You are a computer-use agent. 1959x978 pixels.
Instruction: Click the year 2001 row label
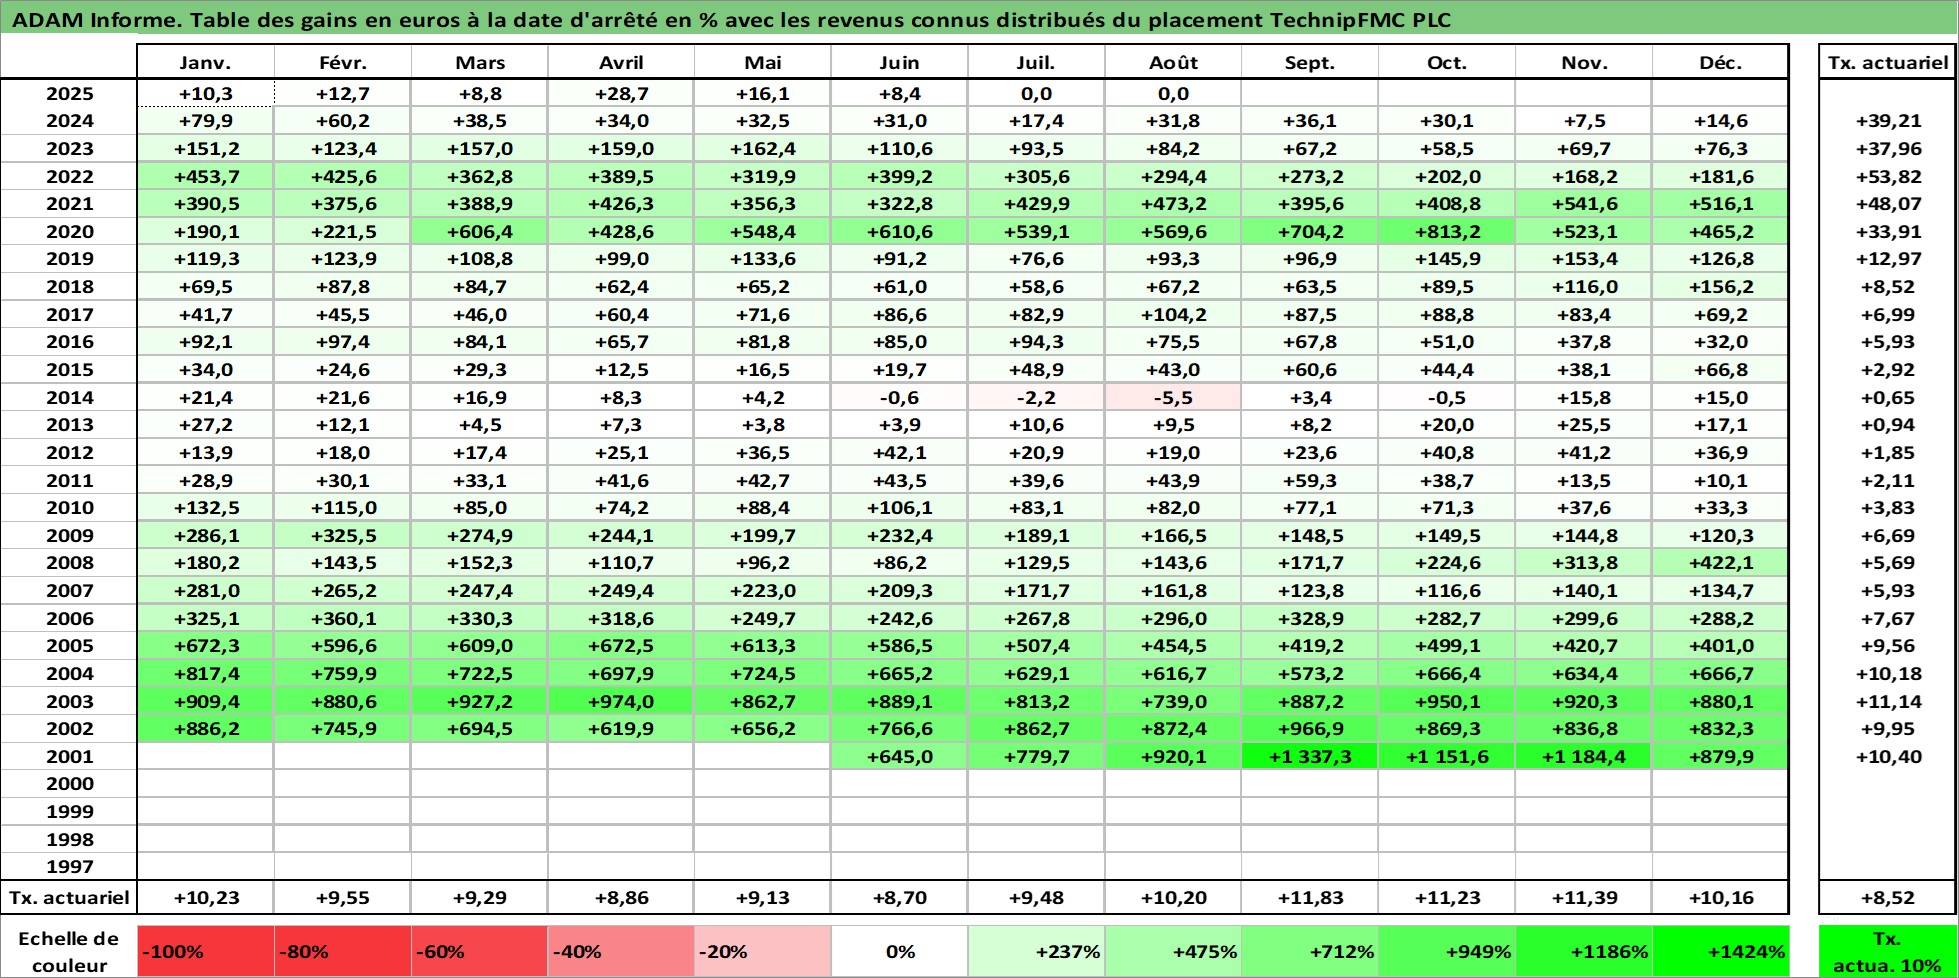(x=69, y=756)
